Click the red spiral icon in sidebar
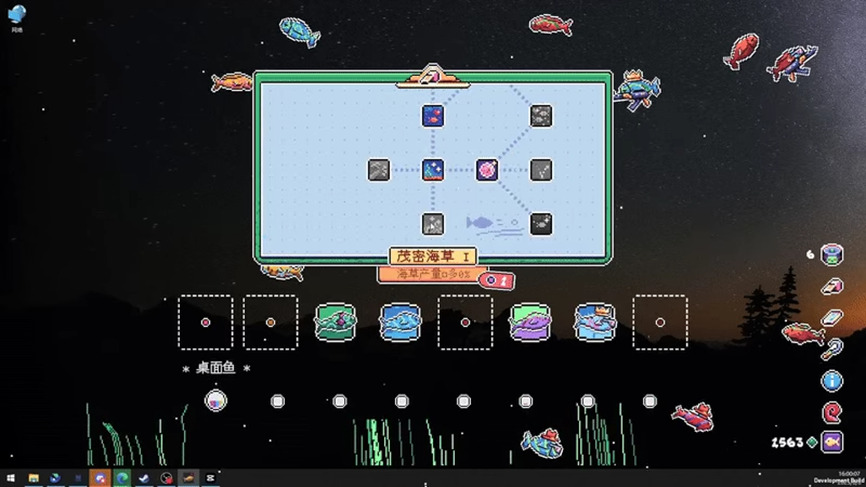 tap(831, 412)
